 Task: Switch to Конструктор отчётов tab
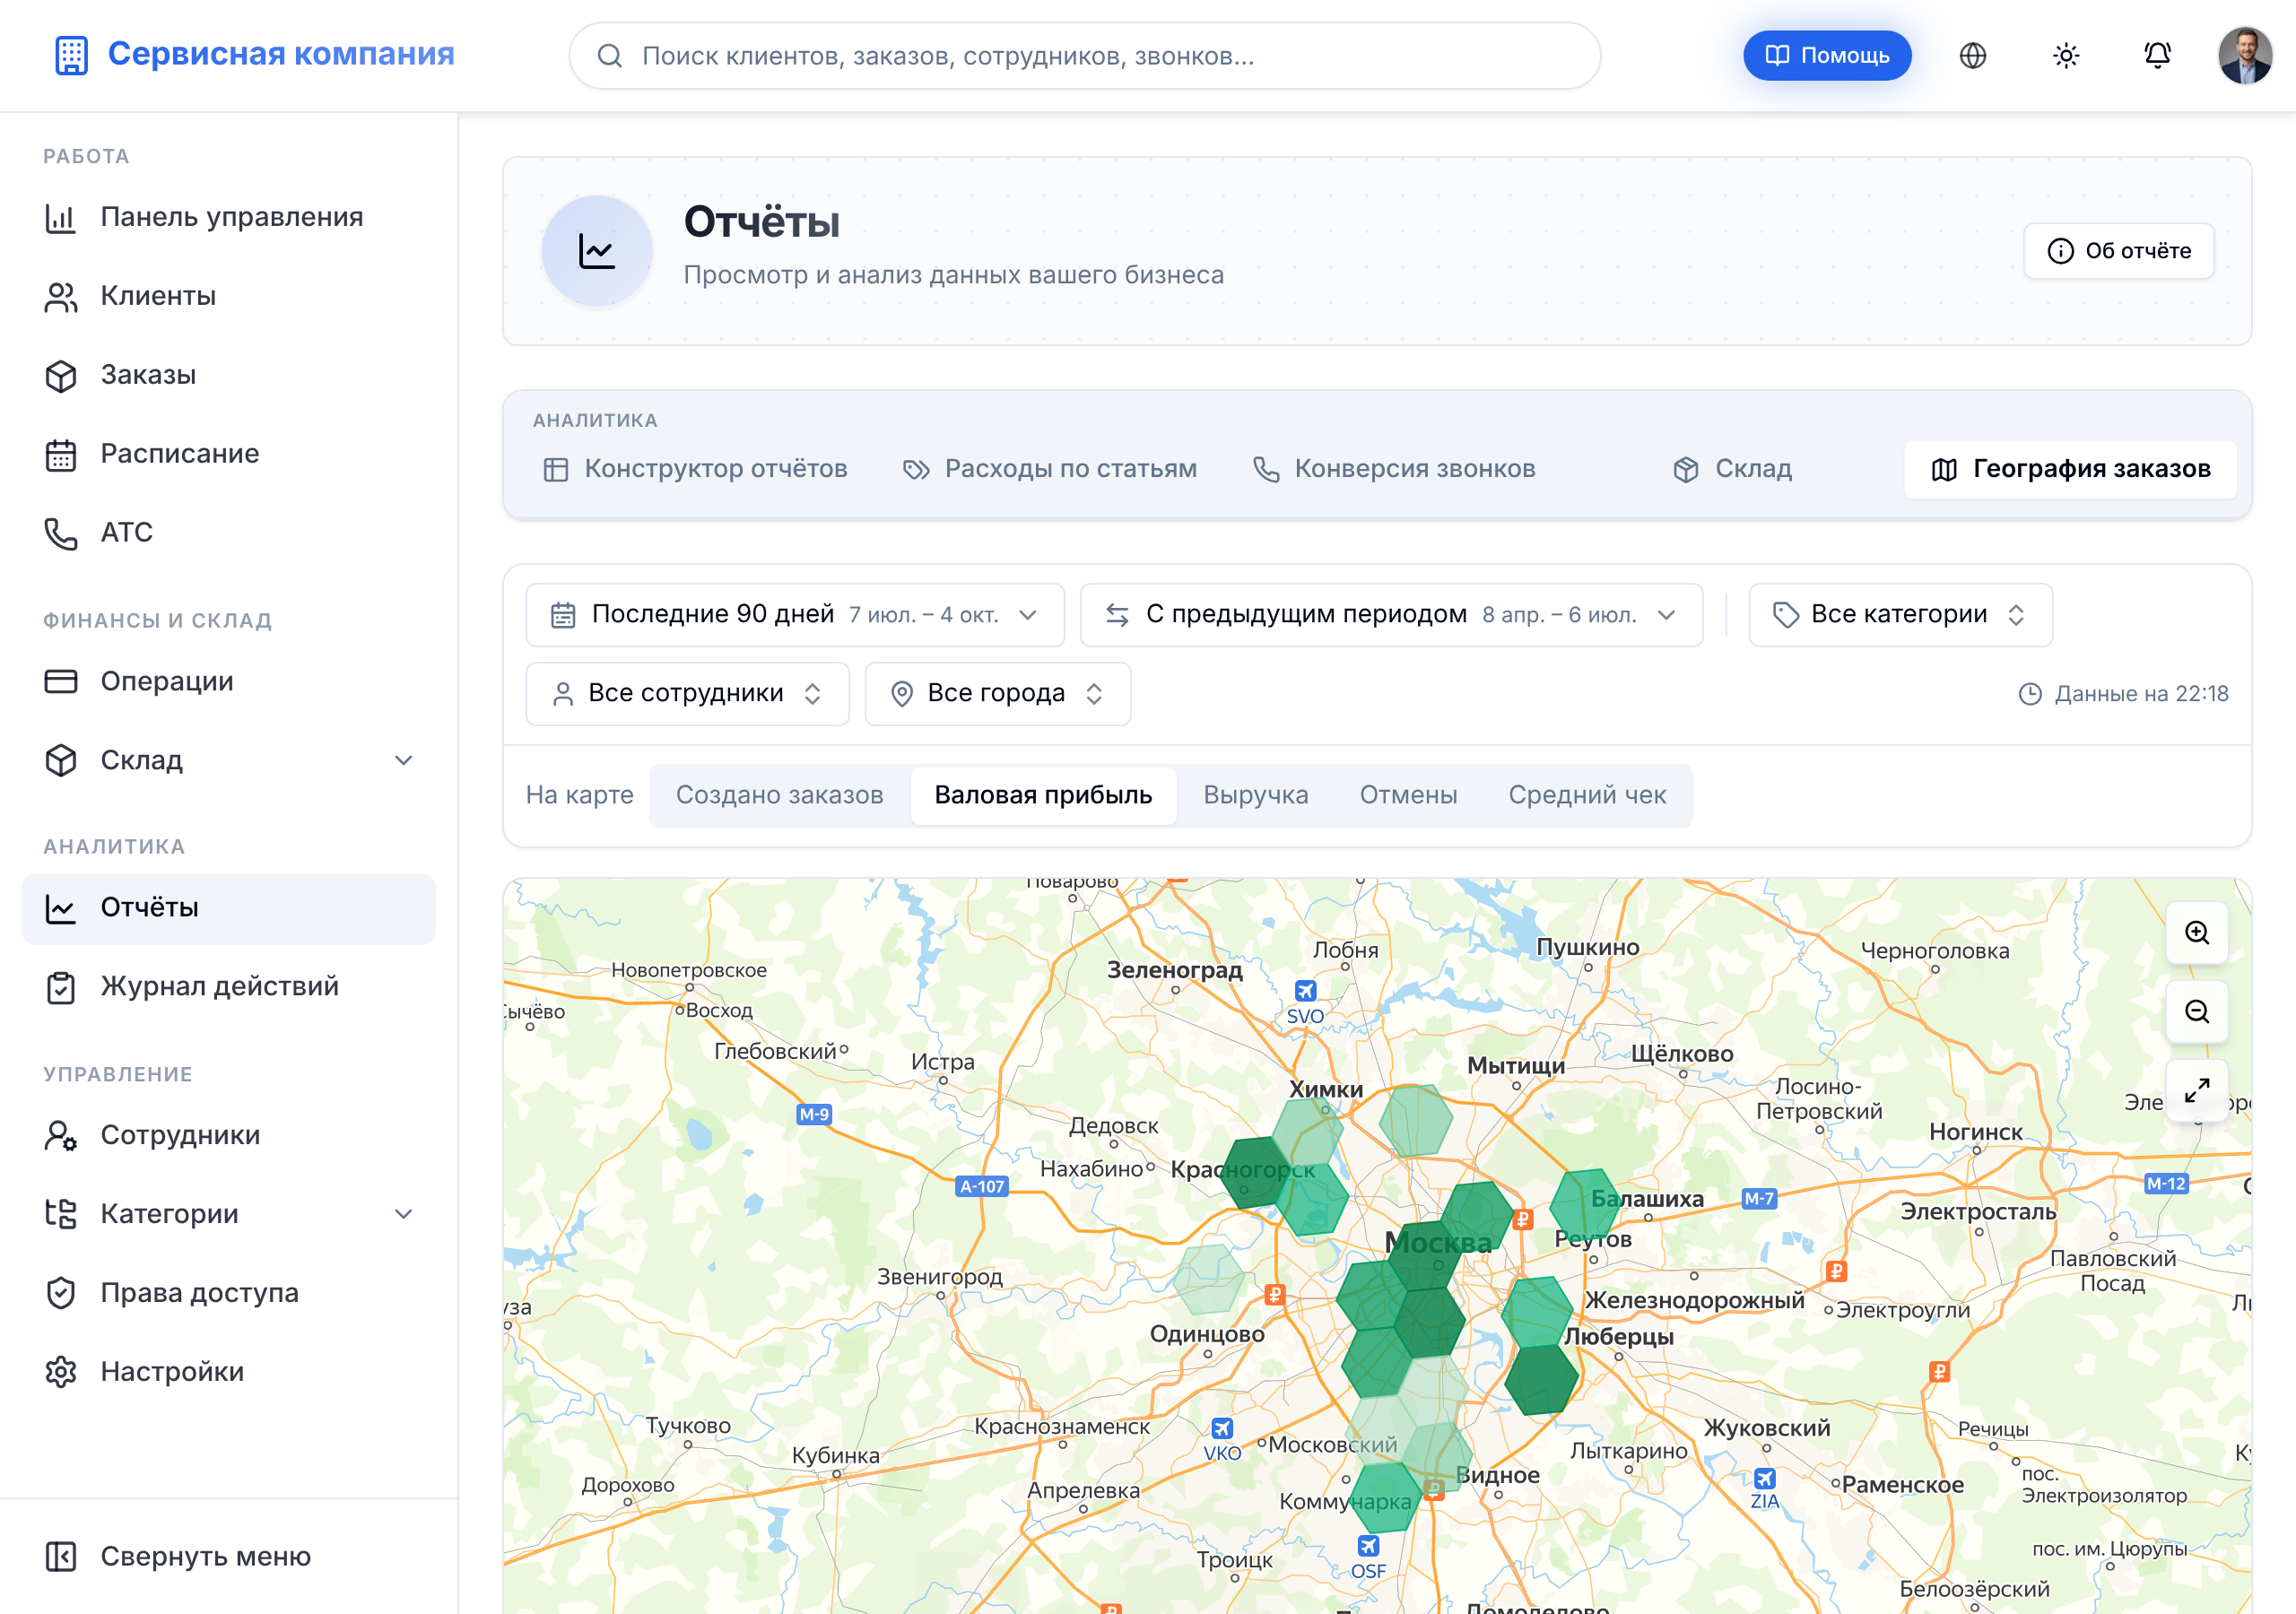(x=695, y=469)
